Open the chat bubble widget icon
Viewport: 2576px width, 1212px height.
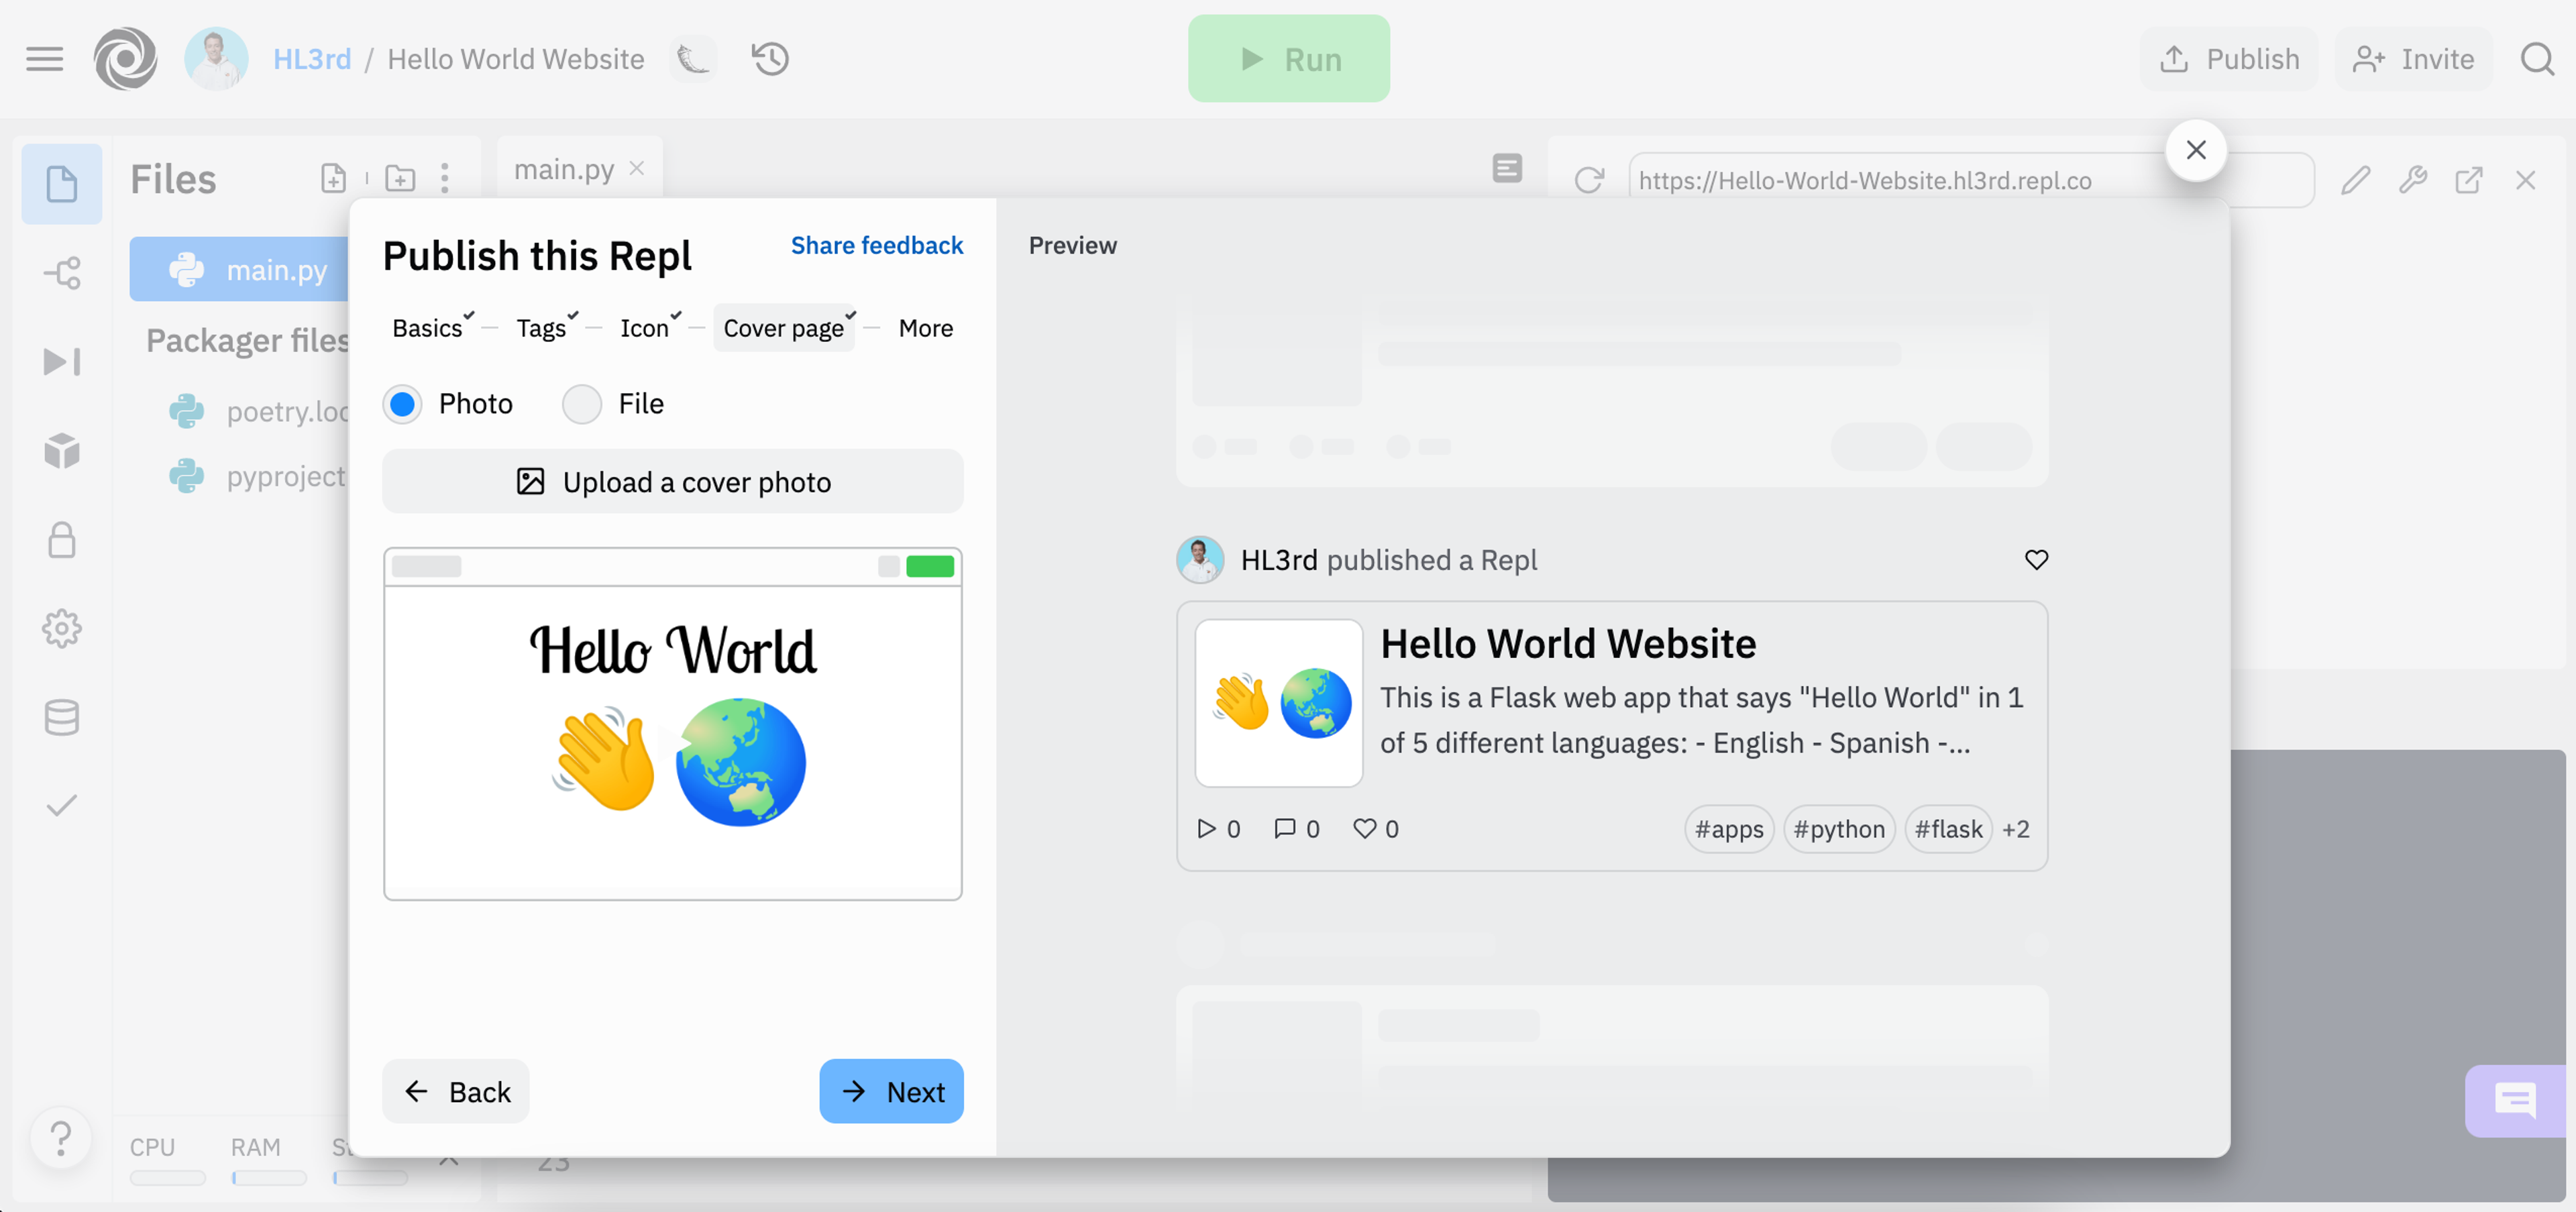(2514, 1101)
